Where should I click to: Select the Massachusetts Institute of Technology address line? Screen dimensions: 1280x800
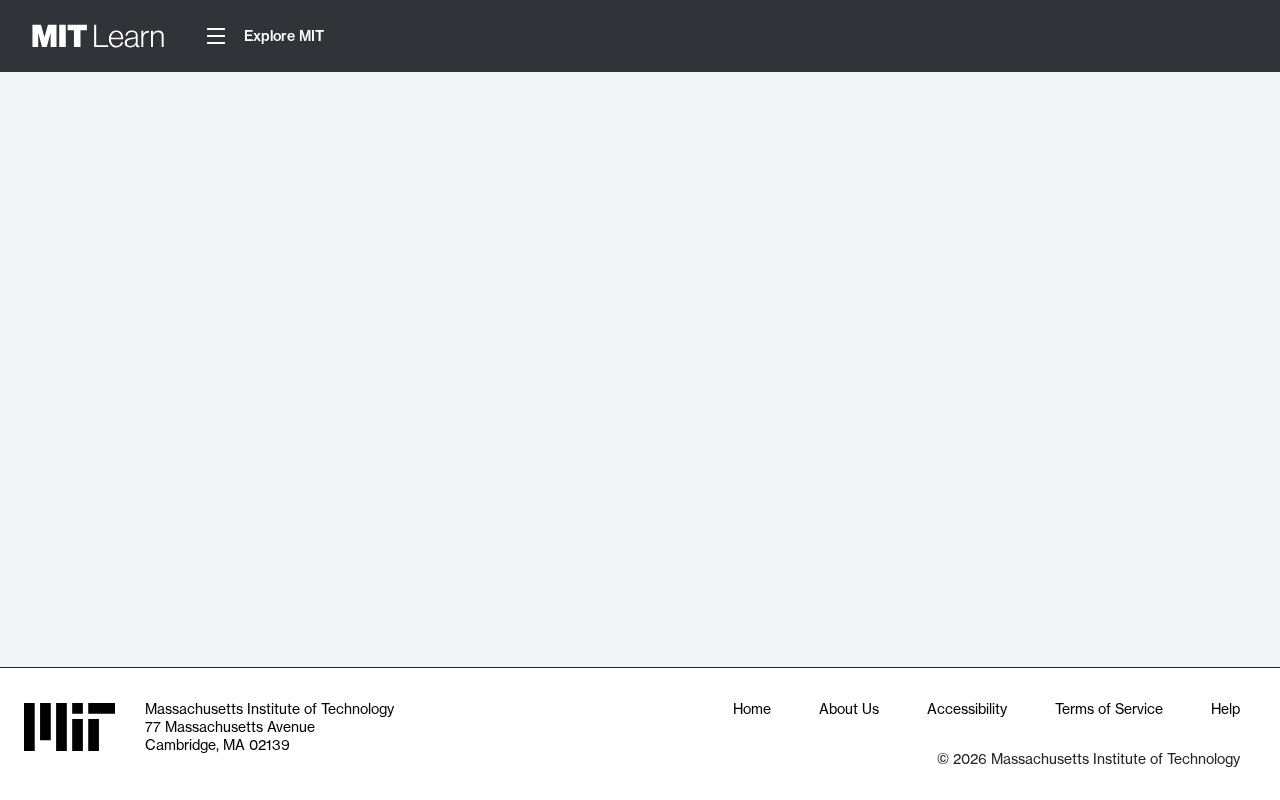coord(269,709)
